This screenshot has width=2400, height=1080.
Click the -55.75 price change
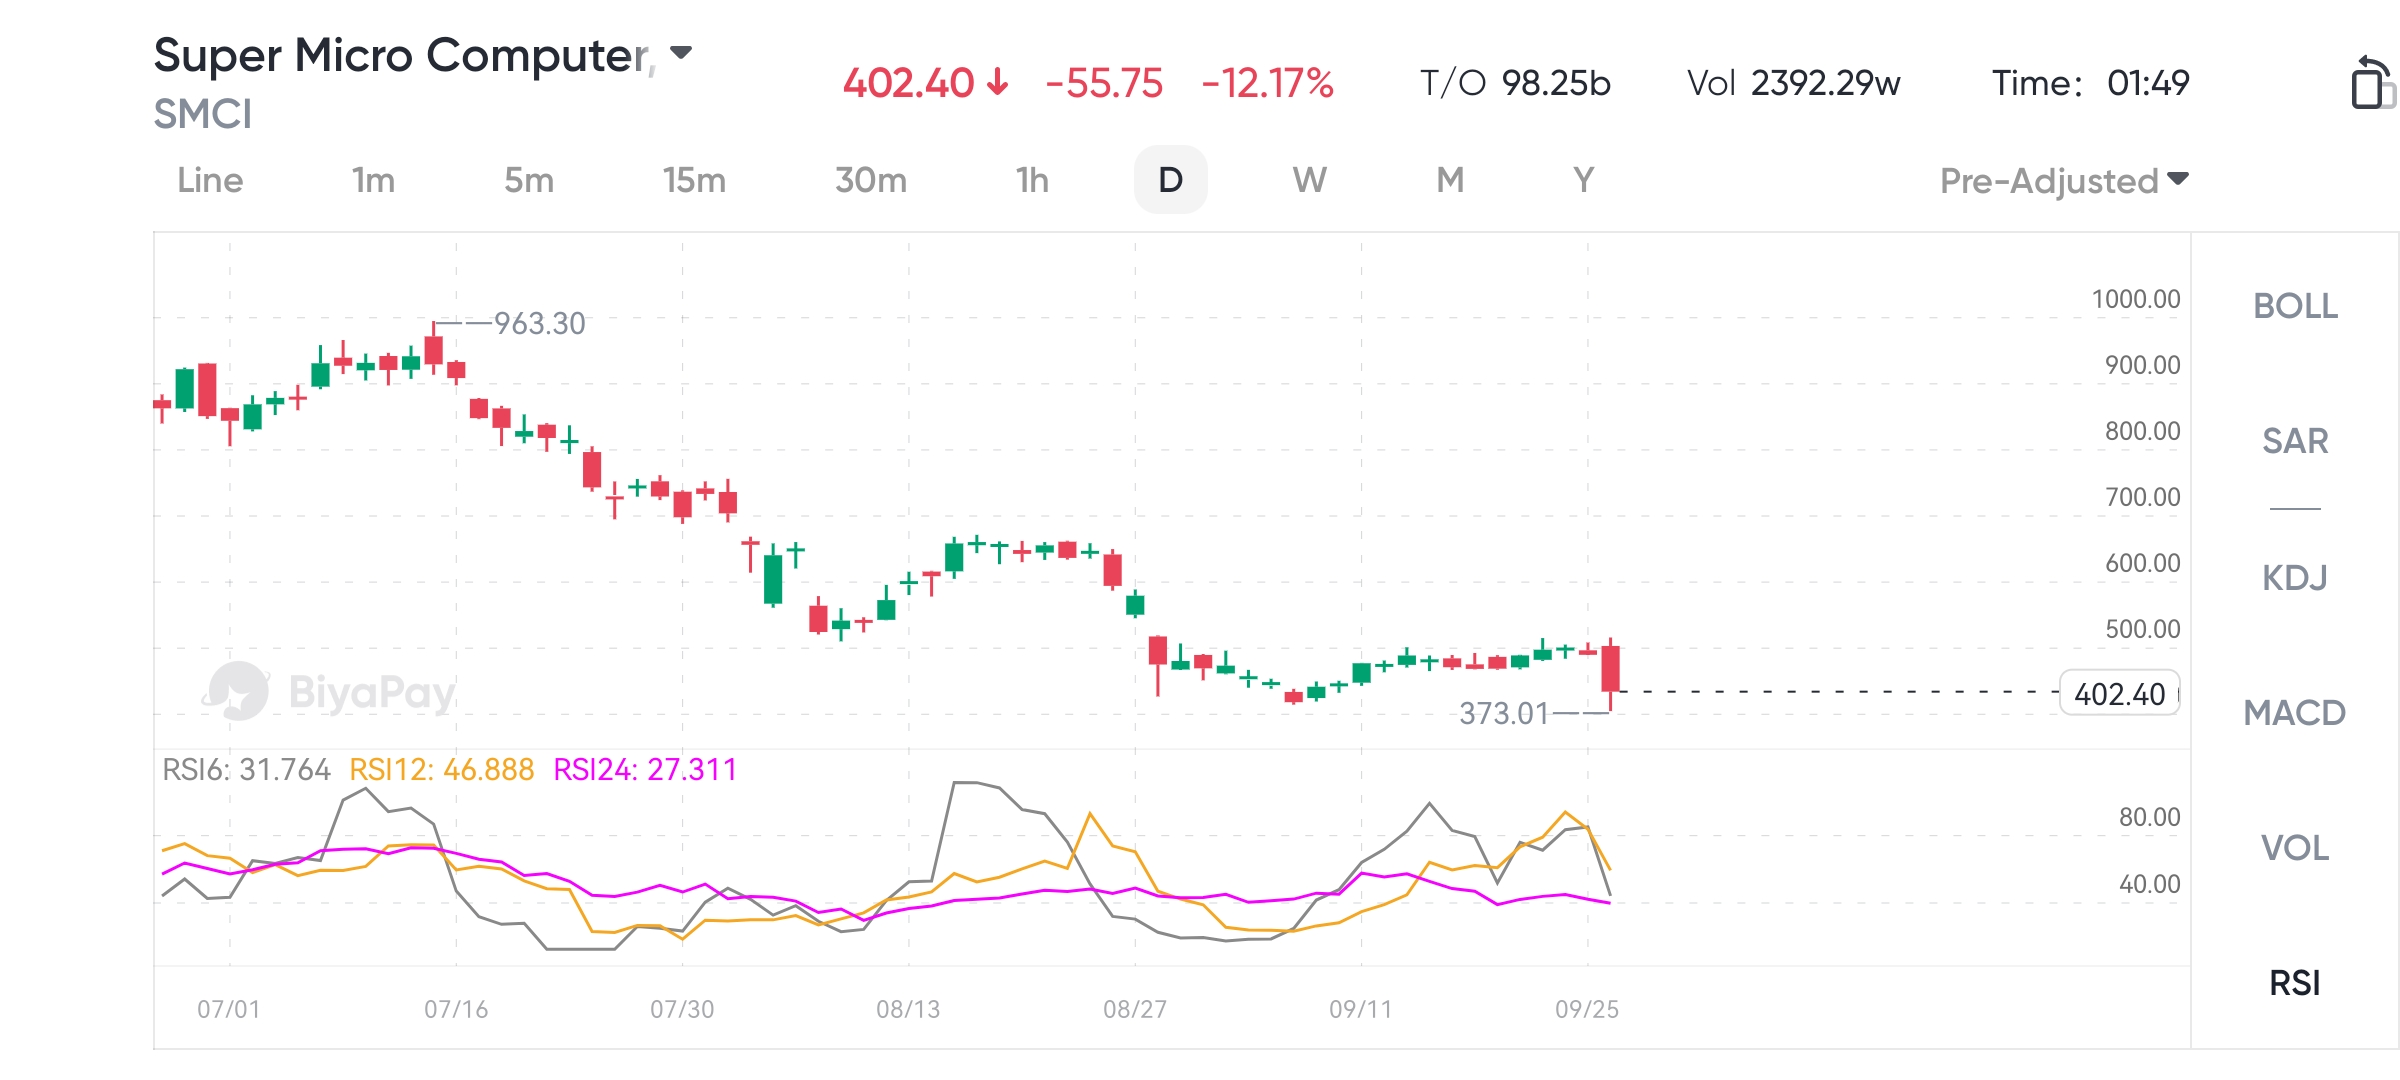coord(1104,83)
